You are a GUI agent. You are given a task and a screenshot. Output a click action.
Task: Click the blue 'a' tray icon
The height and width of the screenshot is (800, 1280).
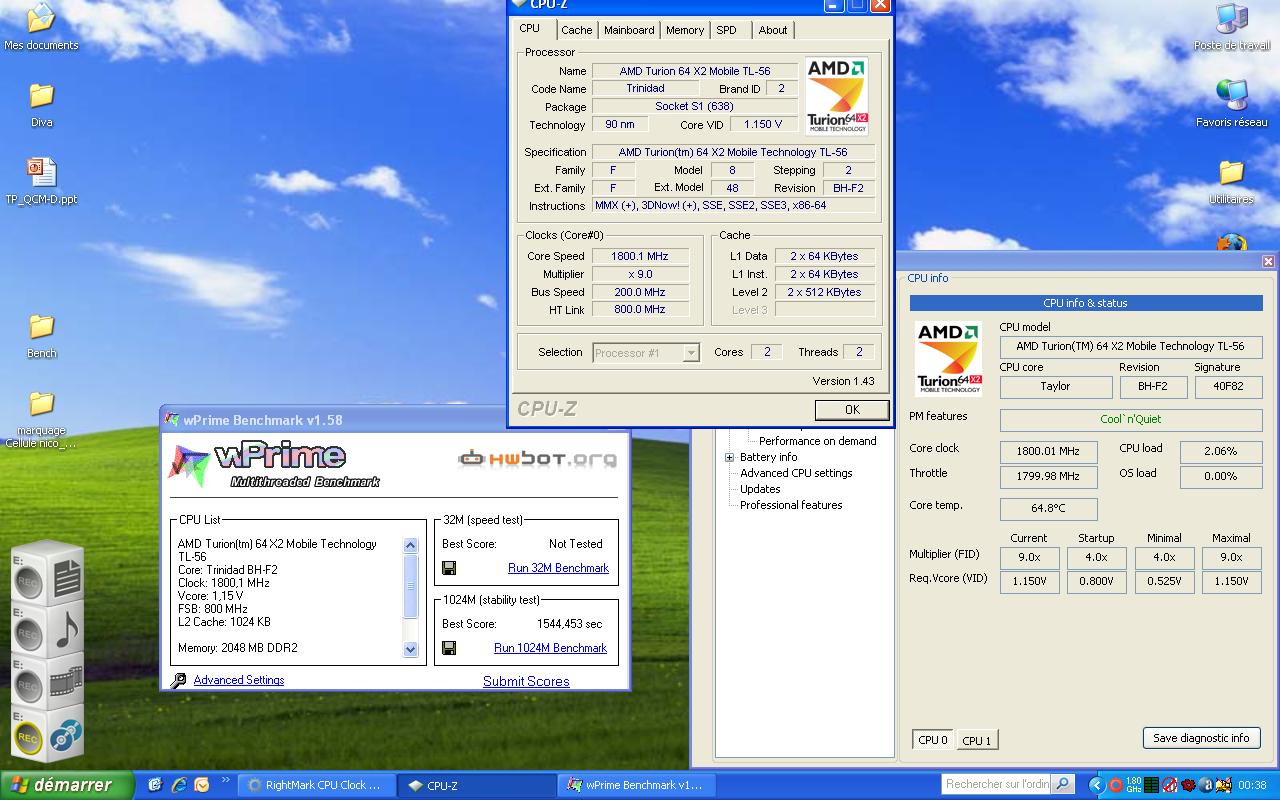[1206, 785]
